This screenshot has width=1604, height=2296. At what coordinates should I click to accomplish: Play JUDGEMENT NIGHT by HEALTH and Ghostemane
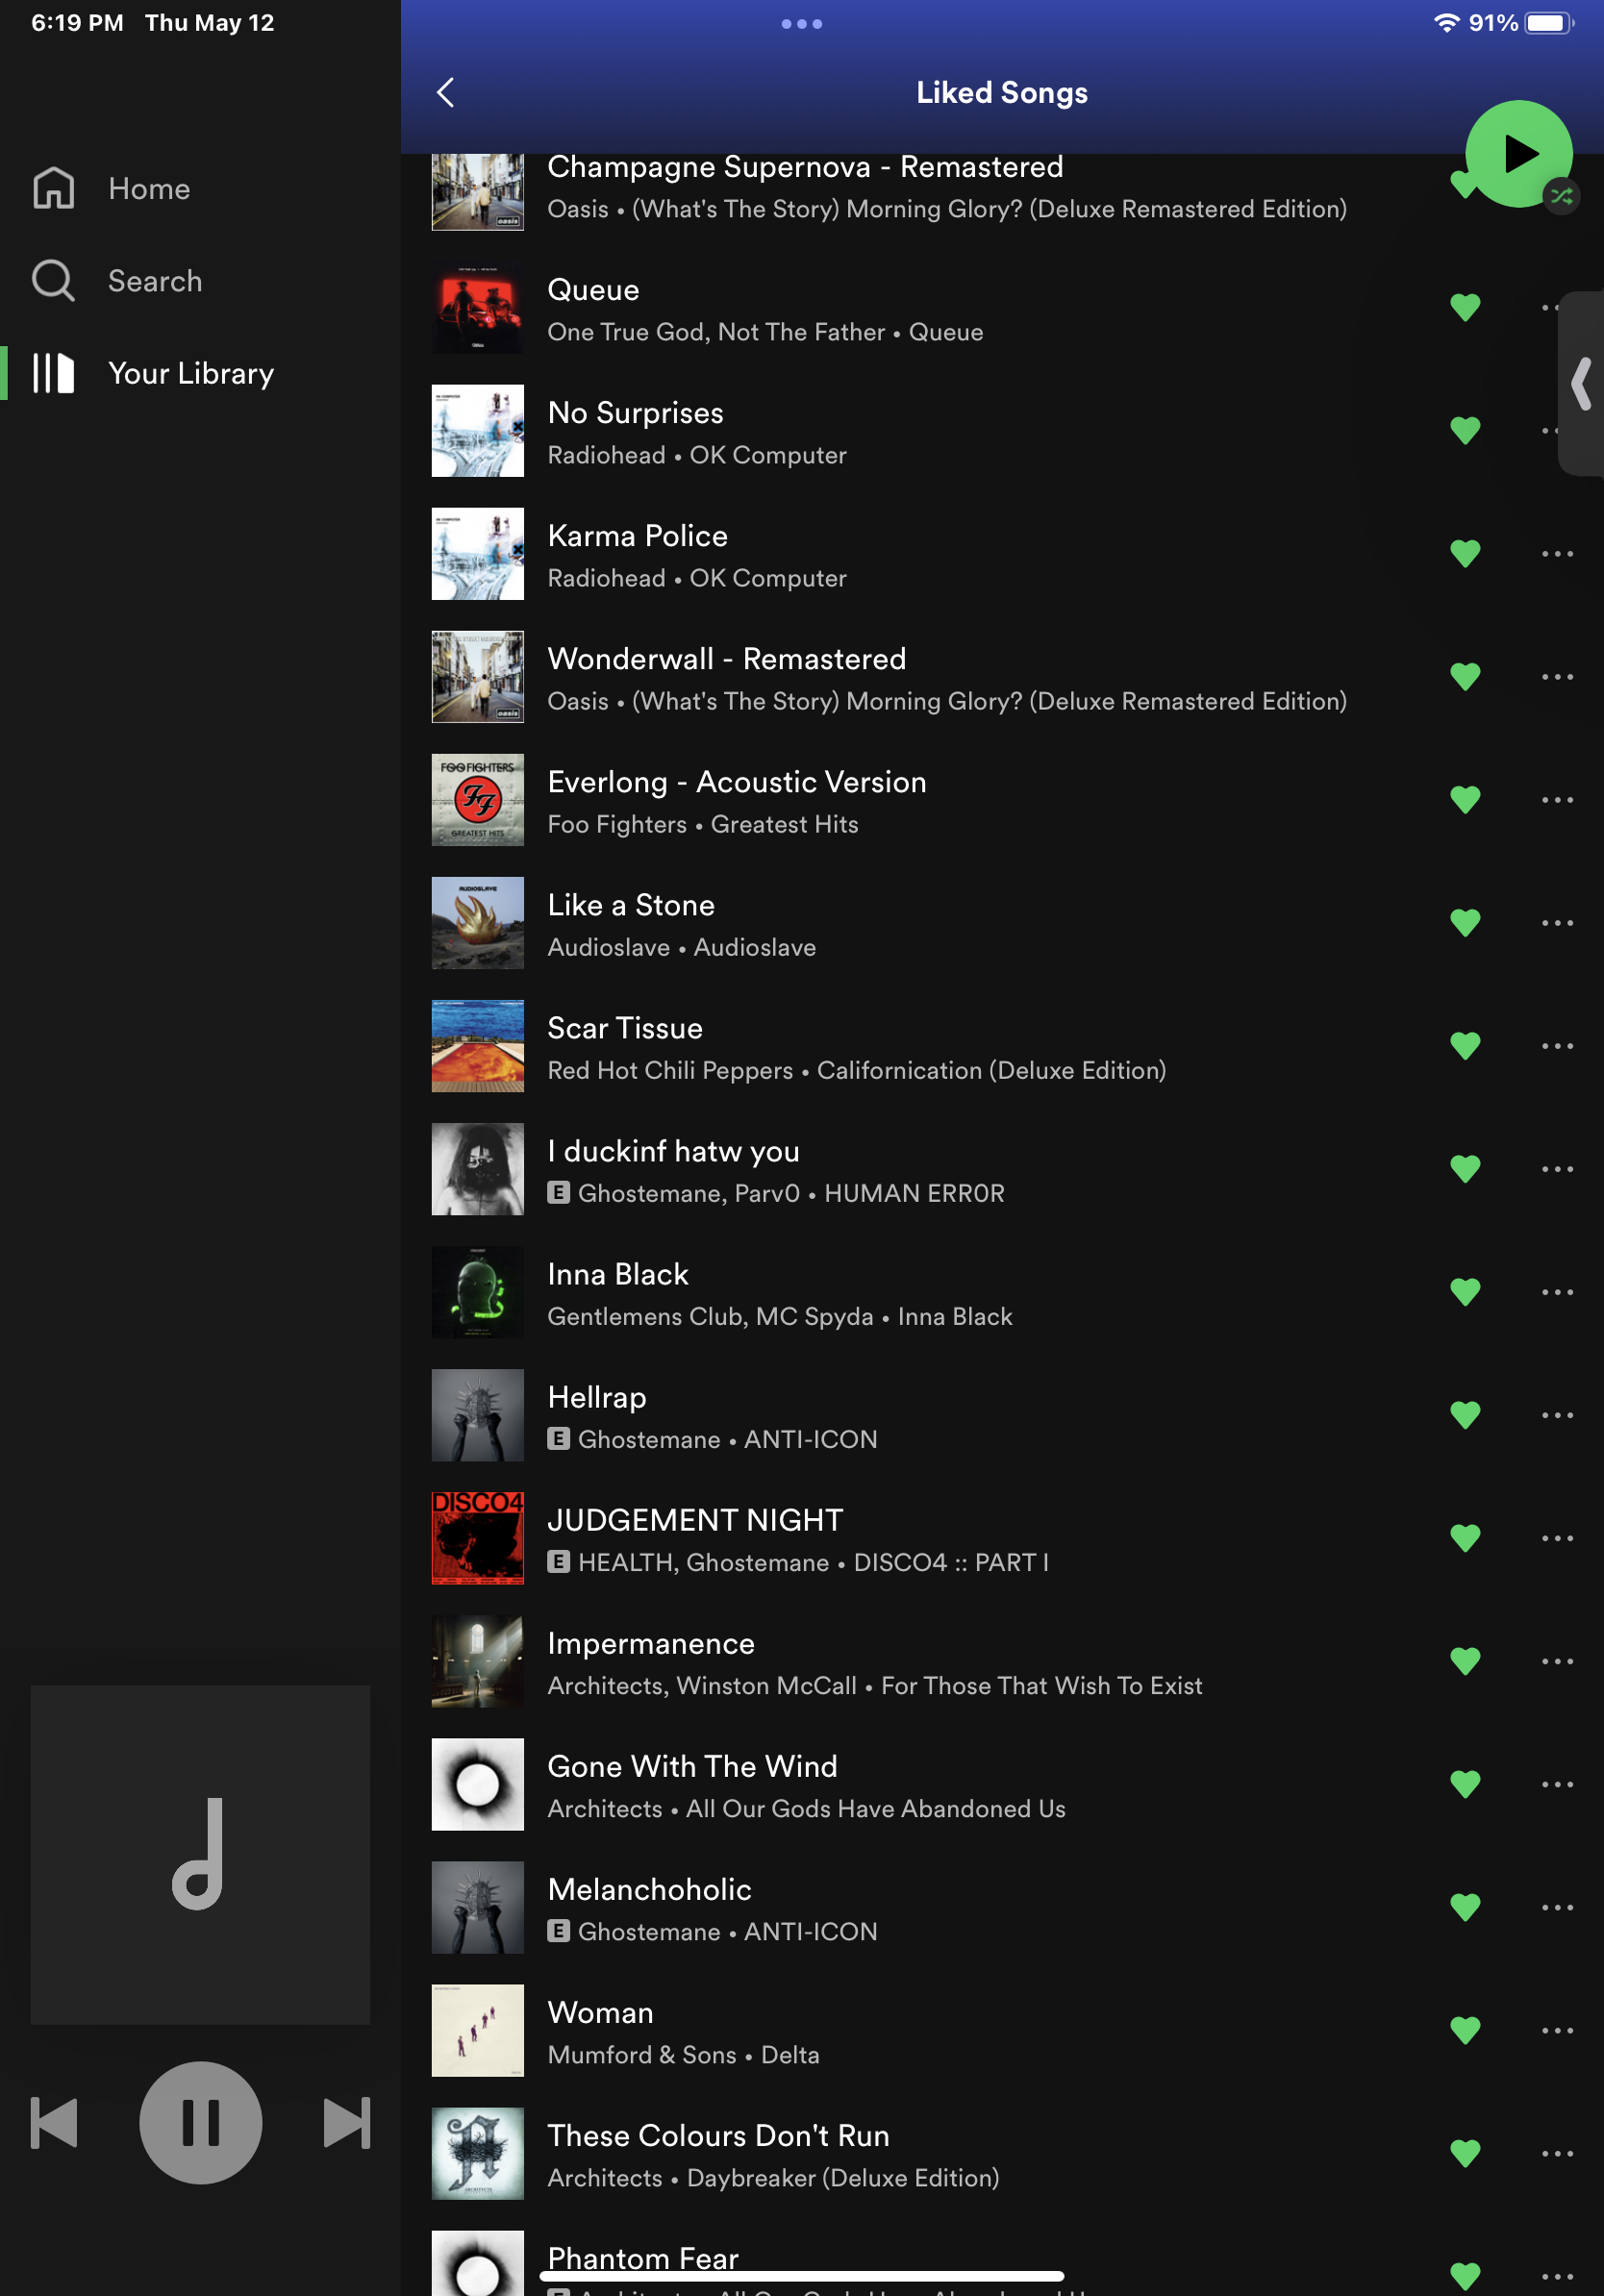[694, 1520]
